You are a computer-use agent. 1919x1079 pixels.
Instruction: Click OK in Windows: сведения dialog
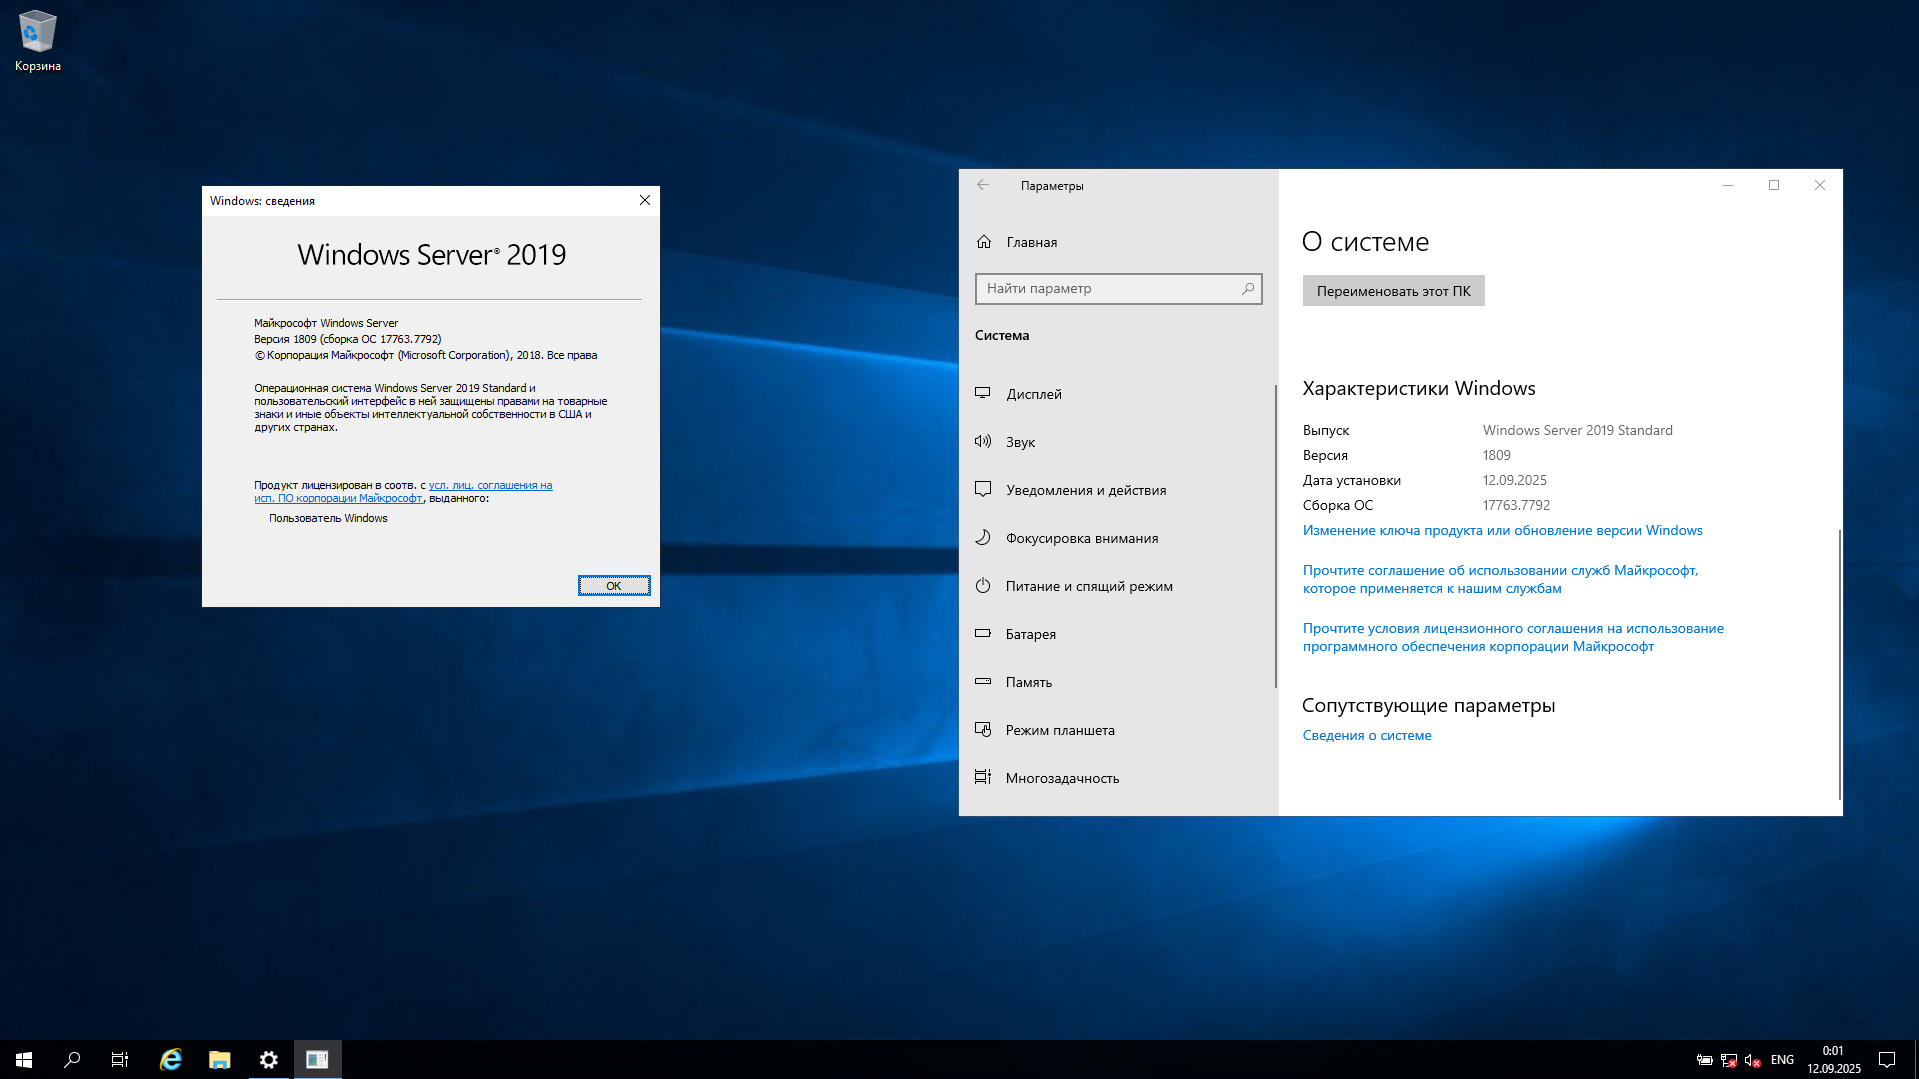click(614, 586)
